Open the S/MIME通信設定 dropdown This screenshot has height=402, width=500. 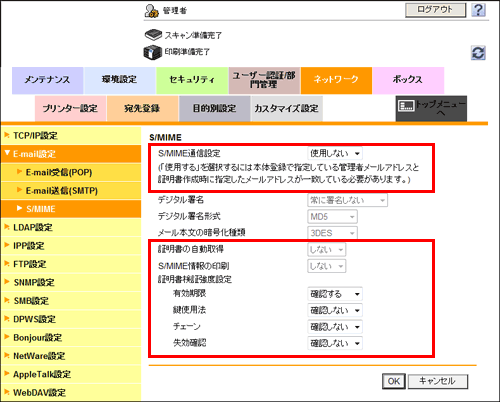point(335,154)
